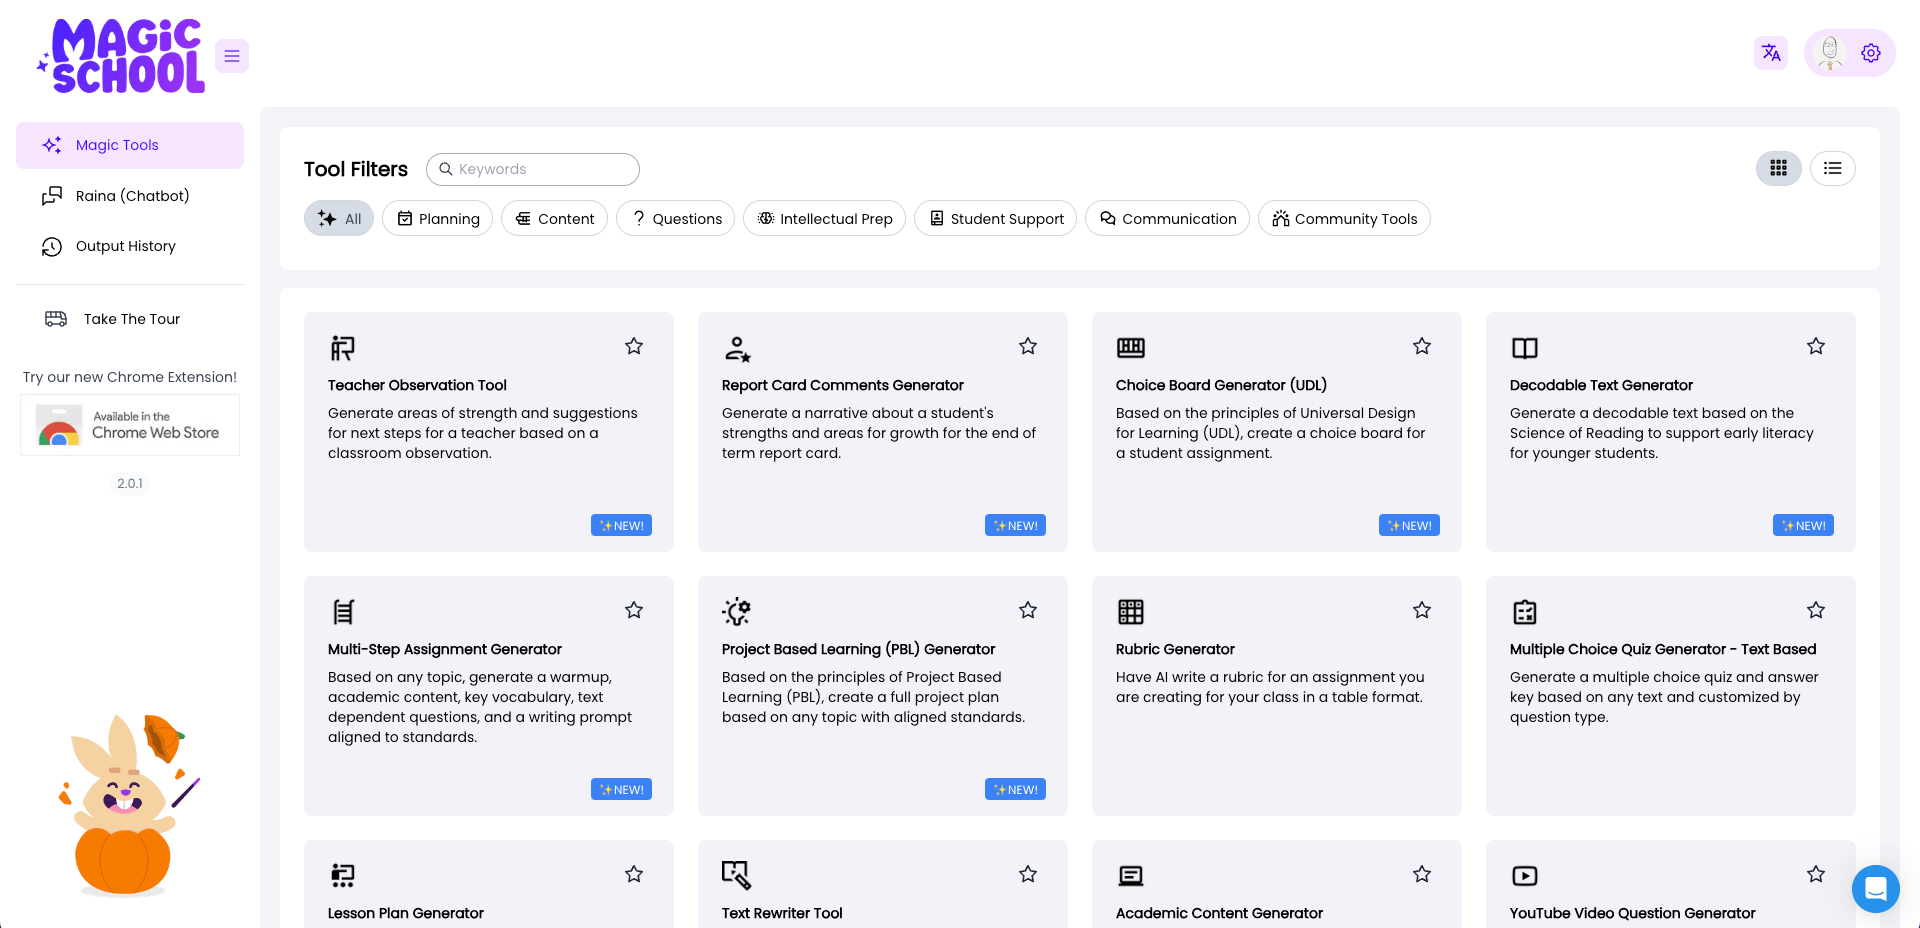Open the Chrome Web Store badge
The image size is (1920, 928).
[130, 425]
